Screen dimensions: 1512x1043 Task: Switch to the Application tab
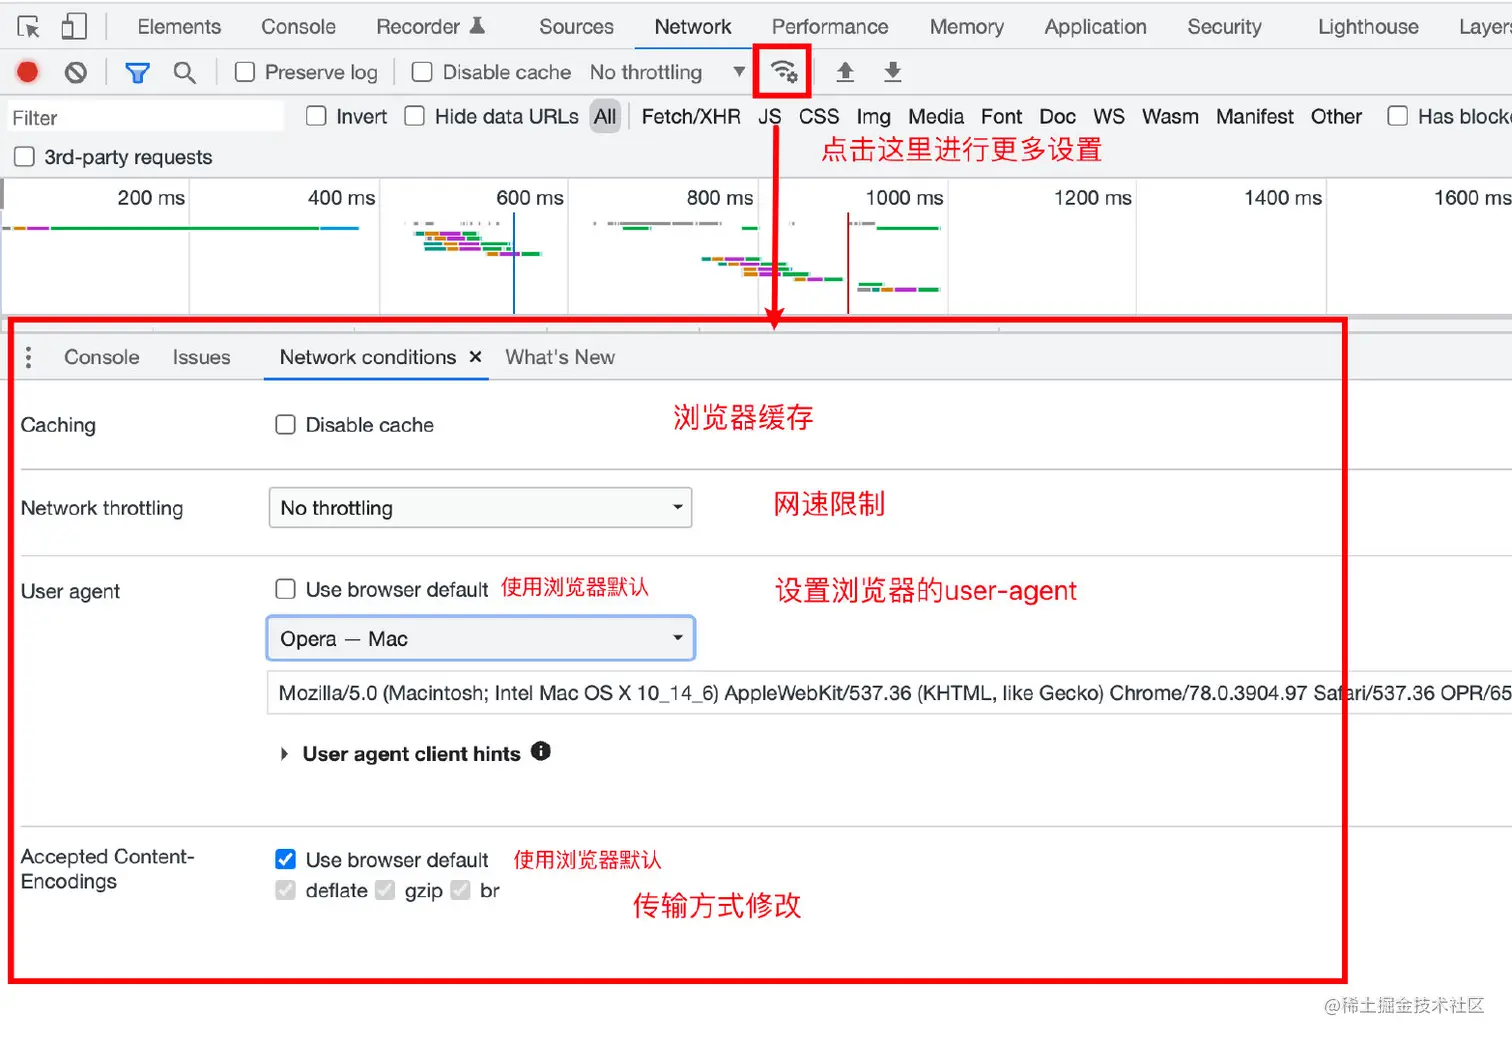(x=1096, y=27)
